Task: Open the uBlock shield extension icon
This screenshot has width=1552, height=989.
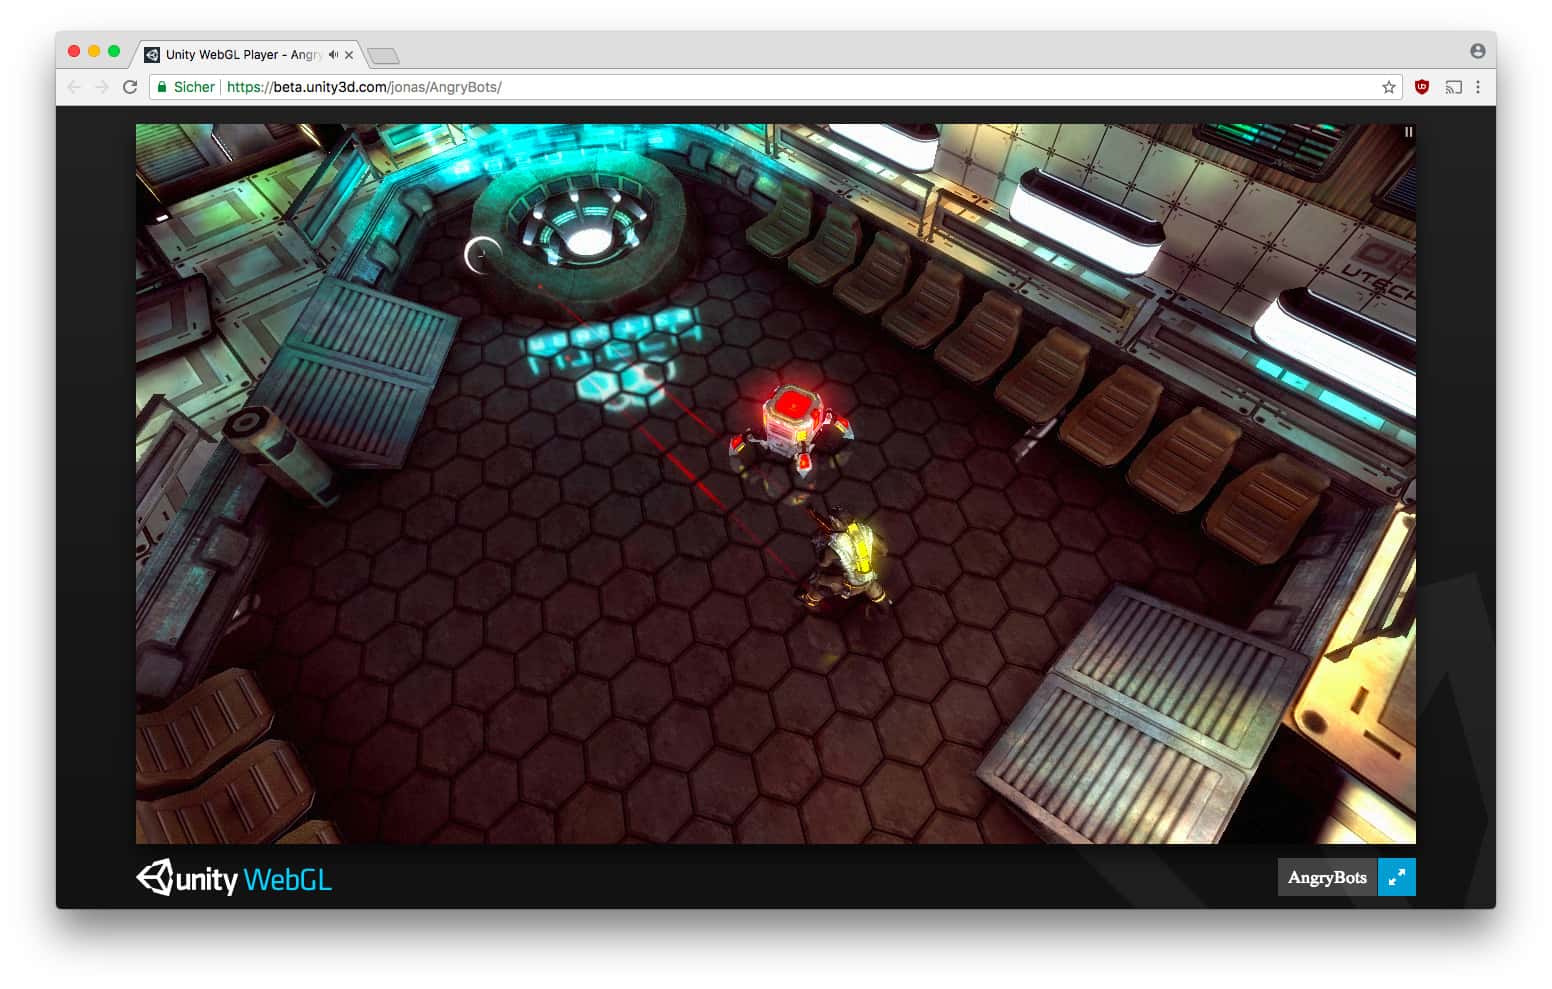Action: pyautogui.click(x=1421, y=87)
